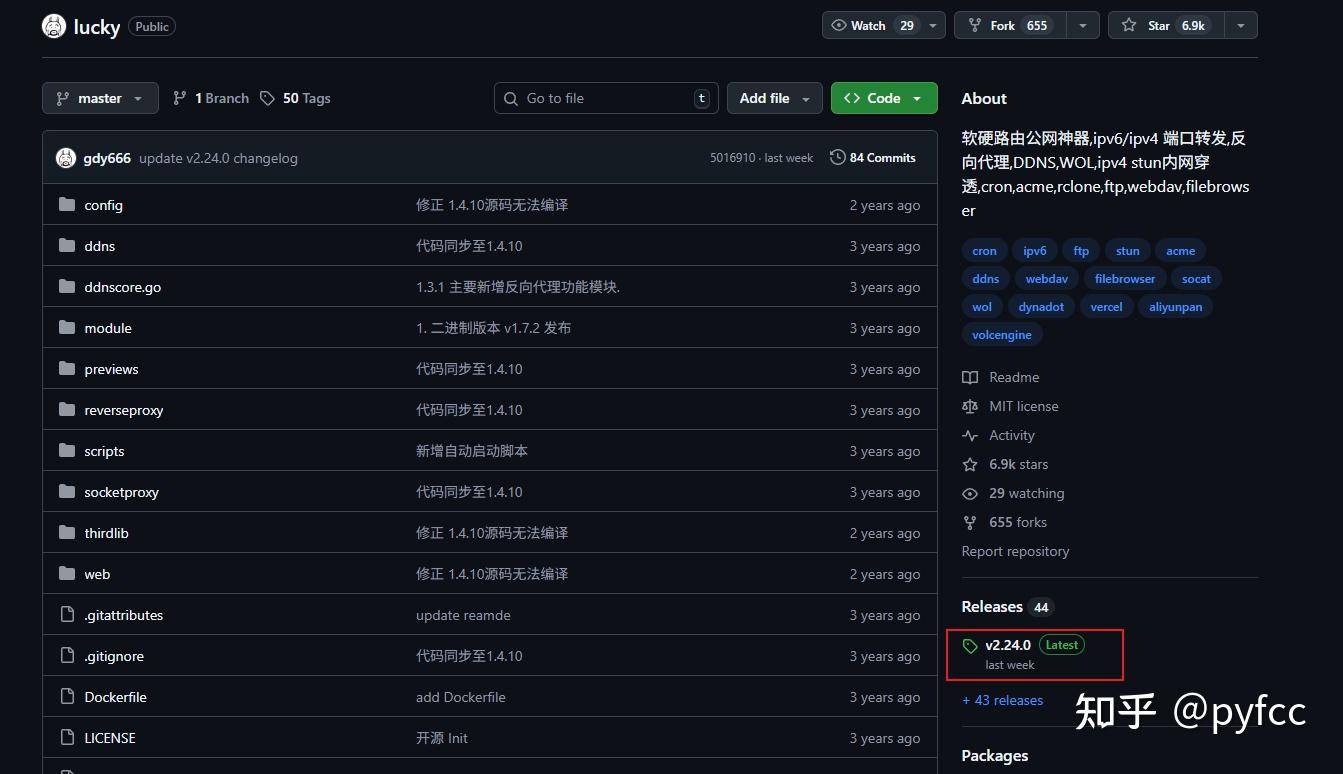Click the Activity pulse icon

click(970, 435)
